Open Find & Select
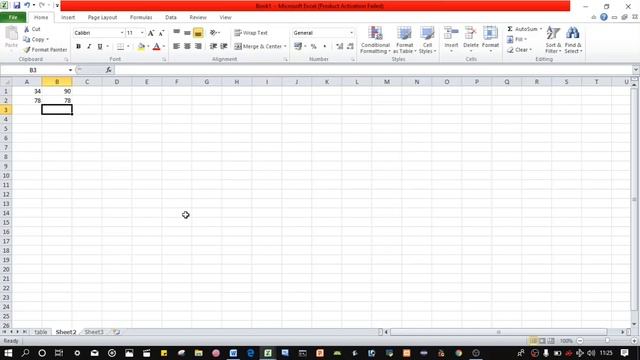Image resolution: width=640 pixels, height=360 pixels. 573,40
